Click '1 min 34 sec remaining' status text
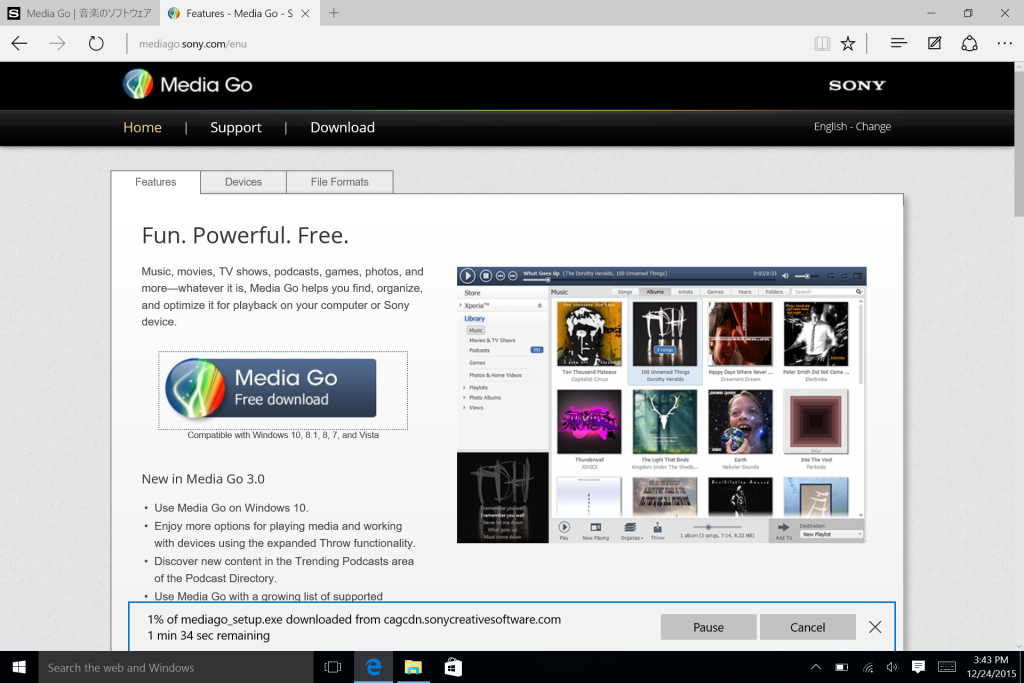This screenshot has height=683, width=1024. click(x=208, y=635)
